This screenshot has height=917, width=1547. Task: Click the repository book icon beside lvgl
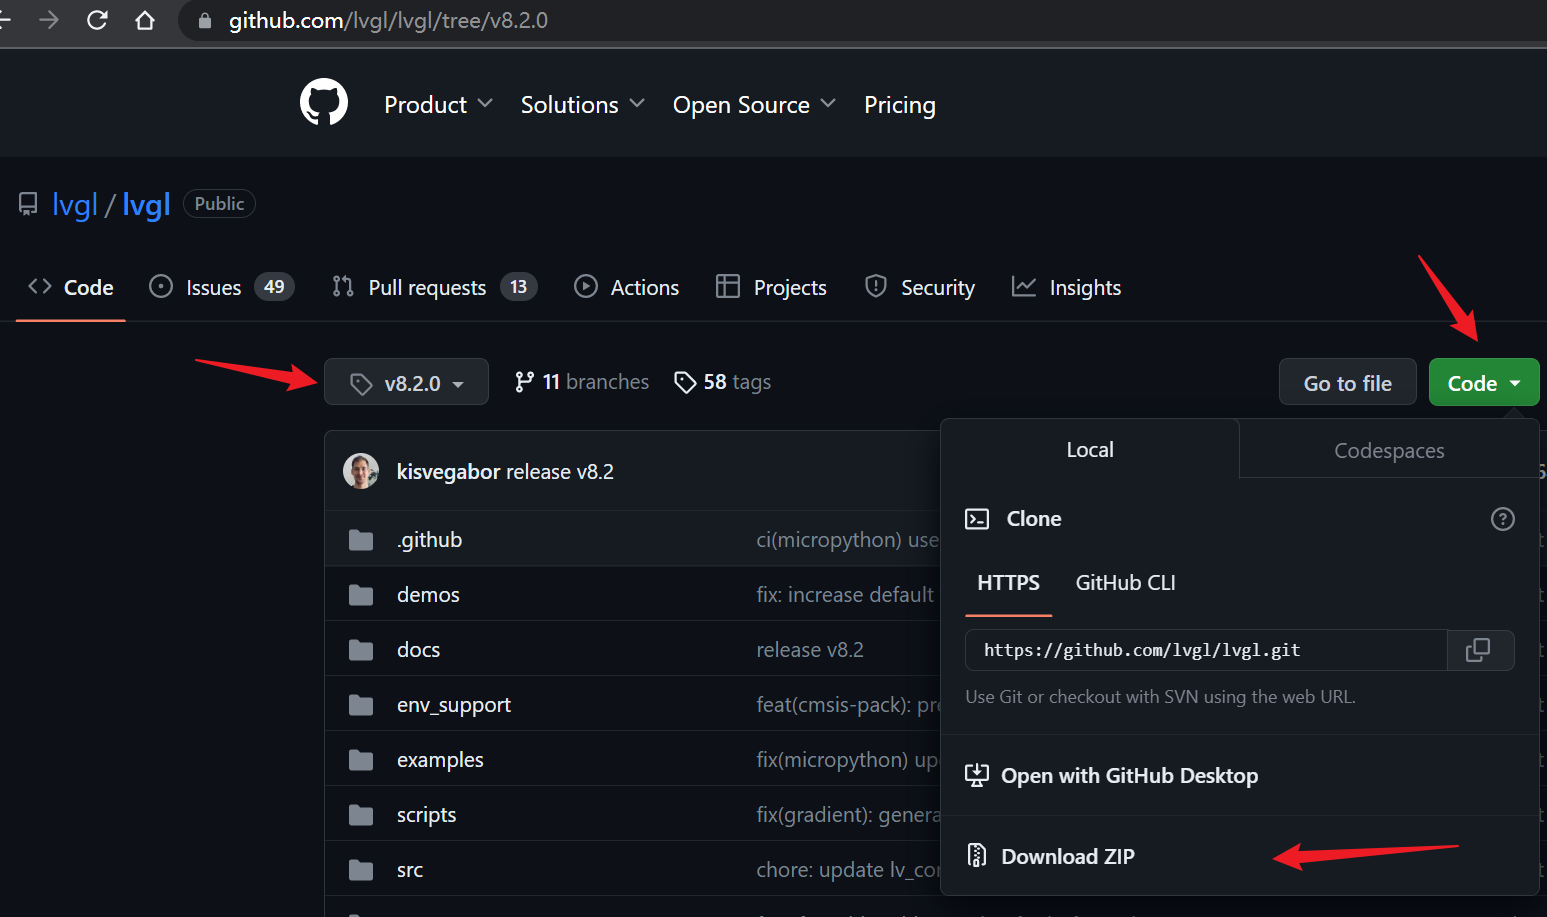point(28,204)
